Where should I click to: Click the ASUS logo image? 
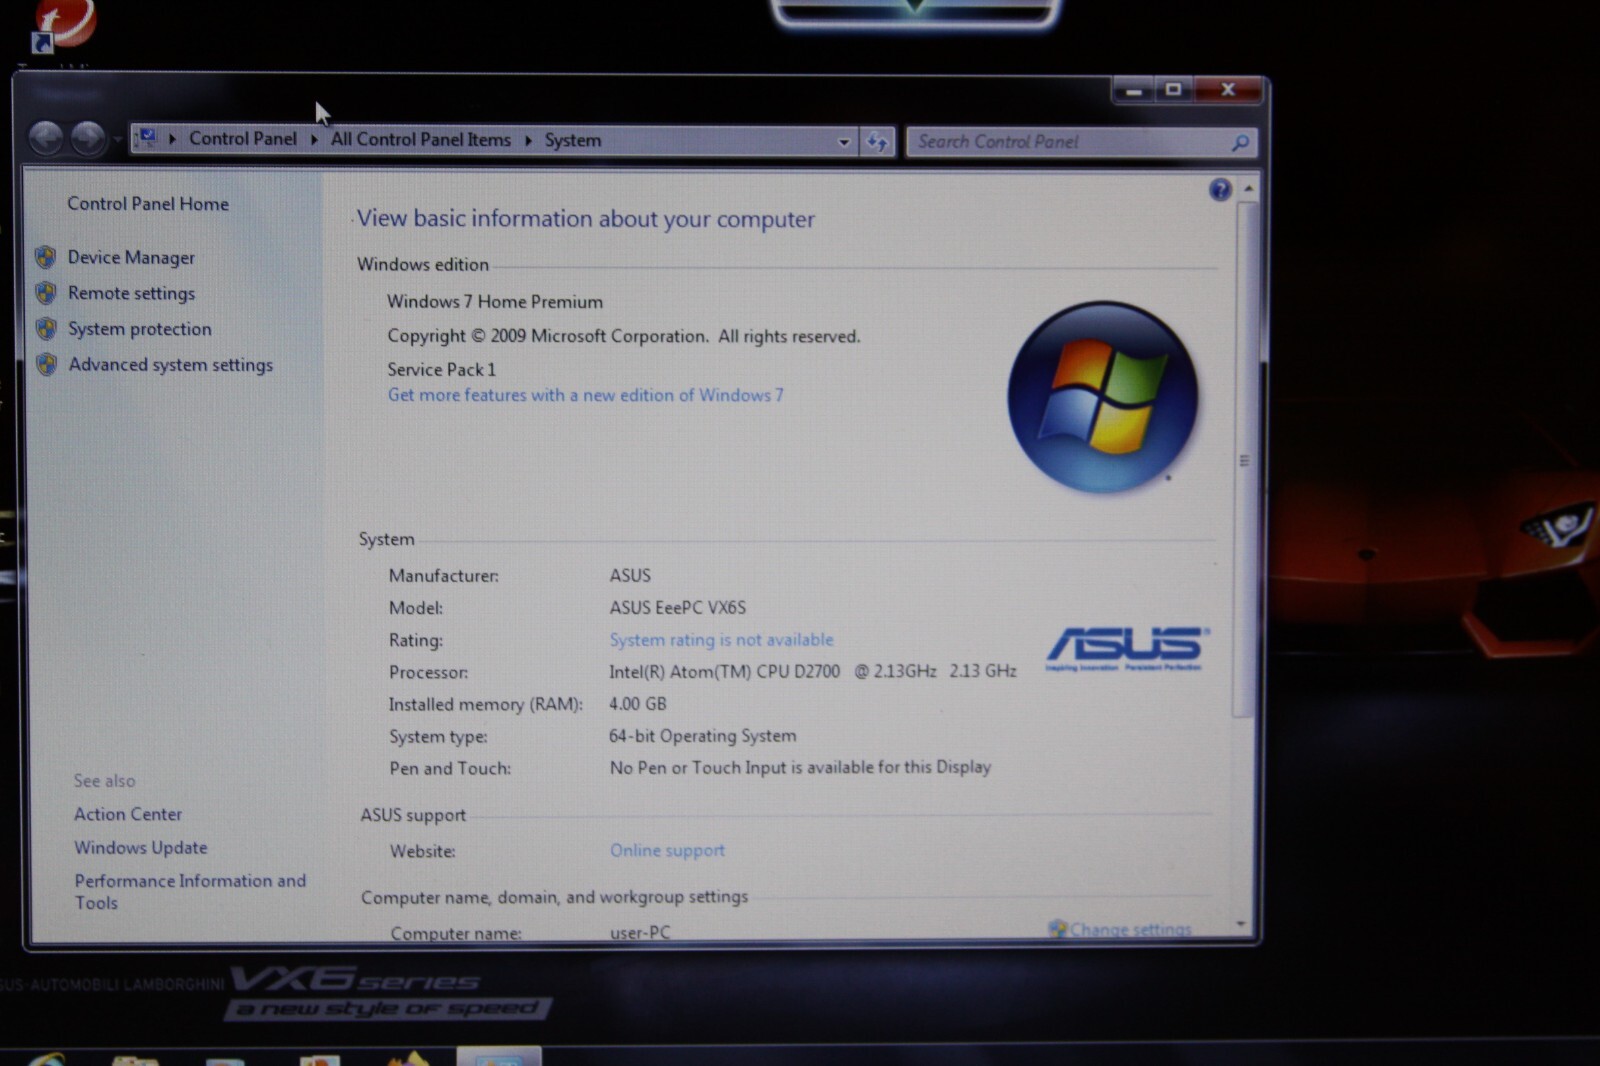point(1127,649)
